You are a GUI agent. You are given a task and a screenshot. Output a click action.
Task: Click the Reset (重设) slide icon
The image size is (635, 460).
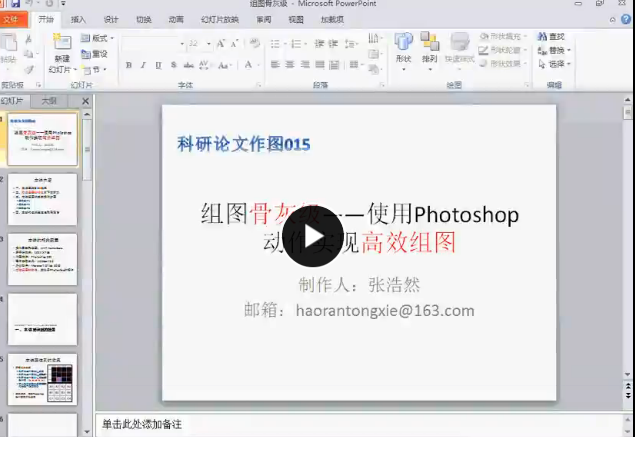[x=94, y=54]
